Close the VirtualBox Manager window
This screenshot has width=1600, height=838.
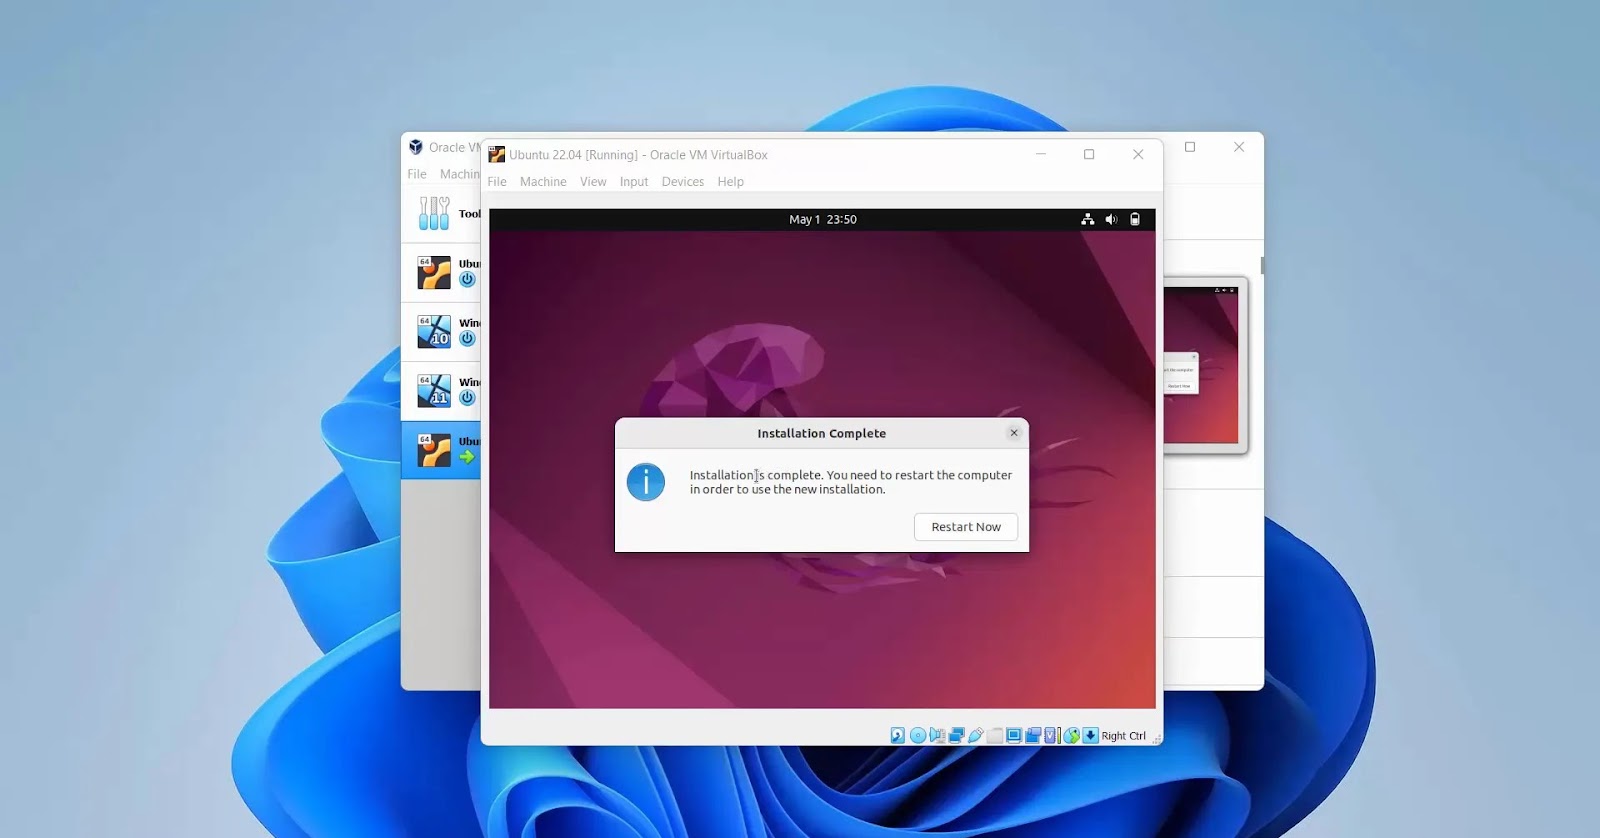coord(1239,147)
